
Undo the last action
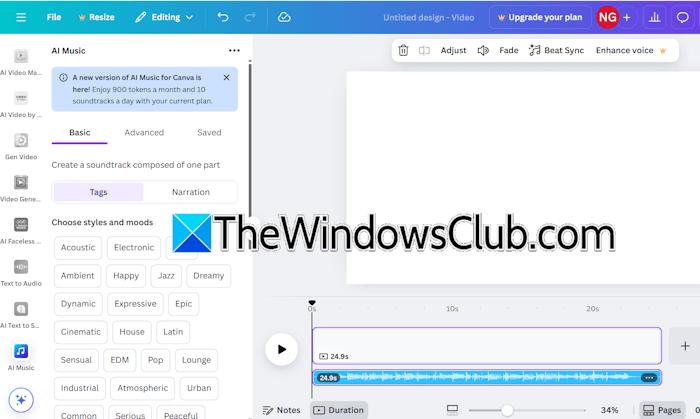tap(222, 17)
